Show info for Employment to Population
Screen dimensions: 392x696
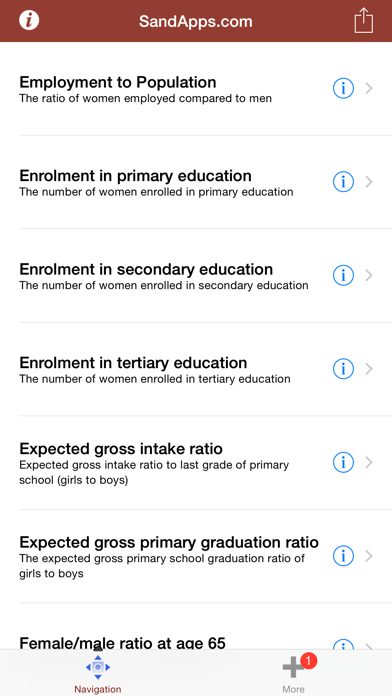(x=343, y=89)
